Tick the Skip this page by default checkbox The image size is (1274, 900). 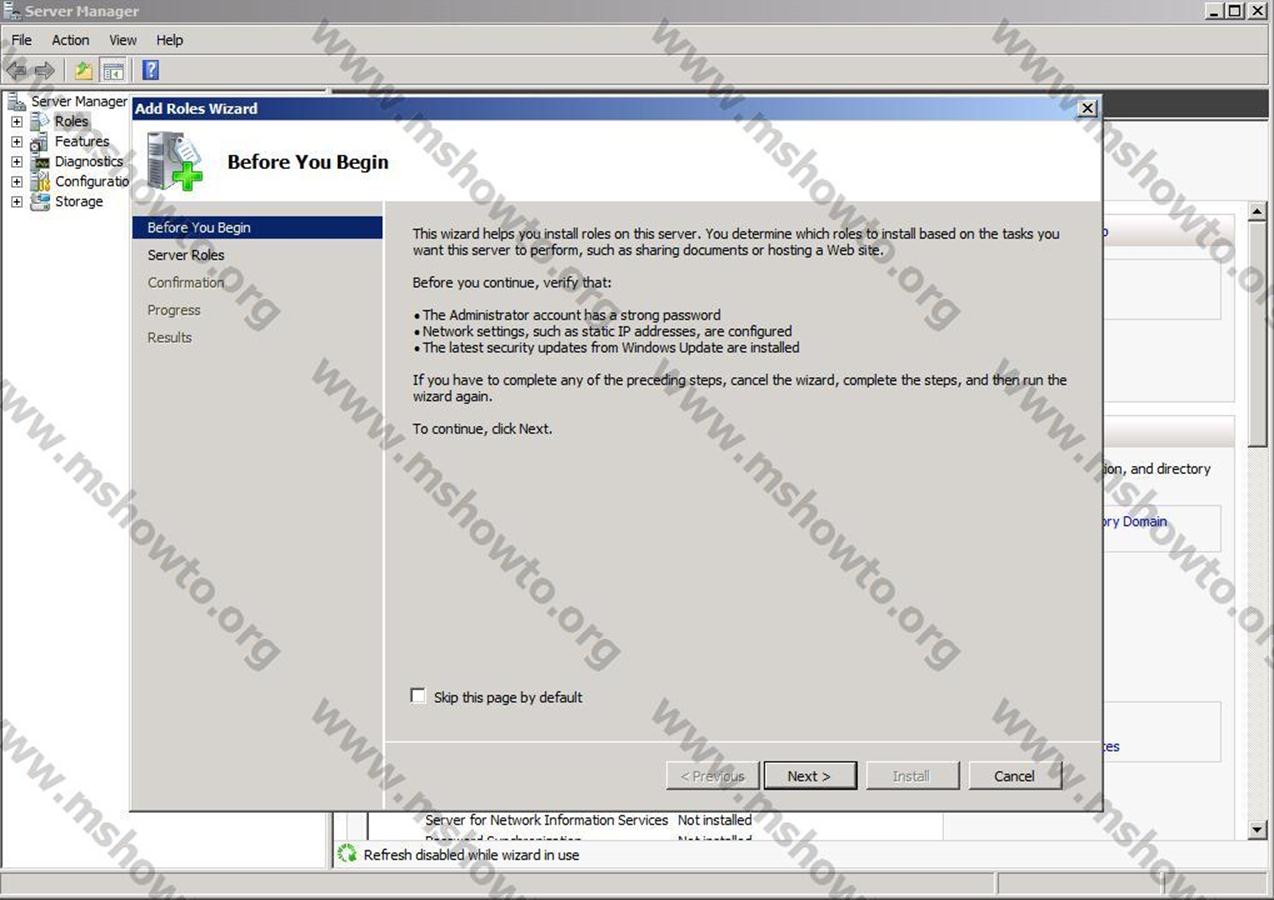(x=418, y=696)
